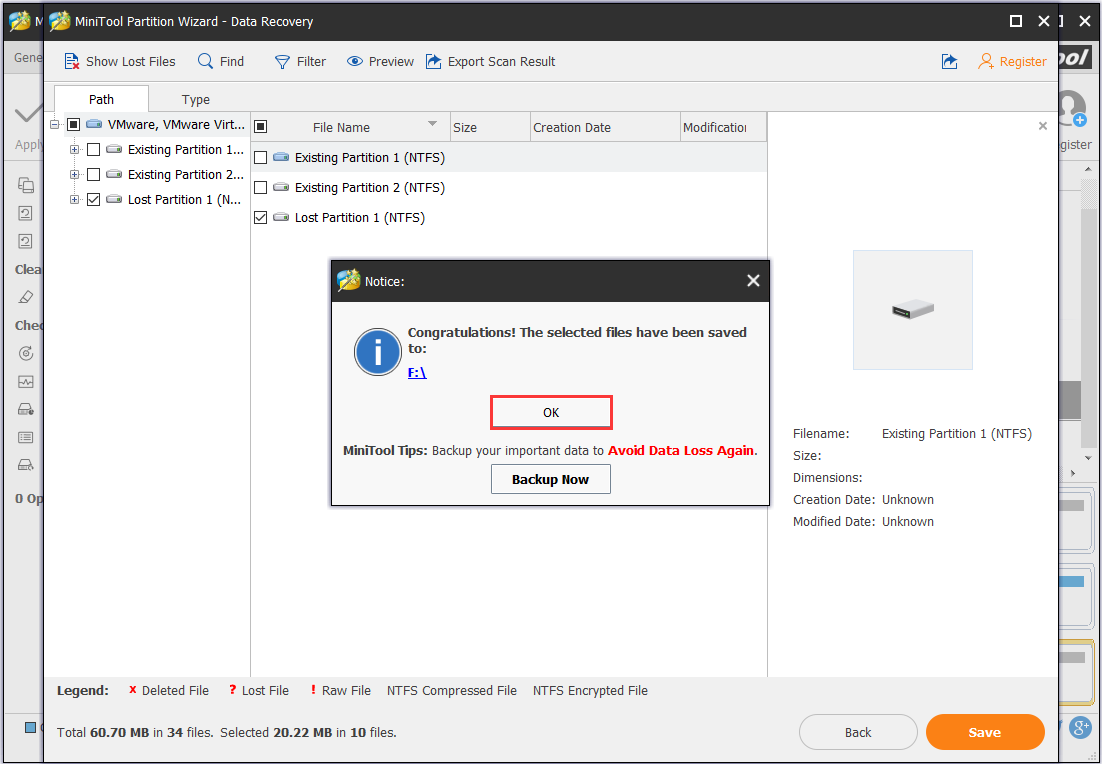Check Existing Partition 1 (NTFS) in file list
1102x764 pixels.
click(261, 157)
